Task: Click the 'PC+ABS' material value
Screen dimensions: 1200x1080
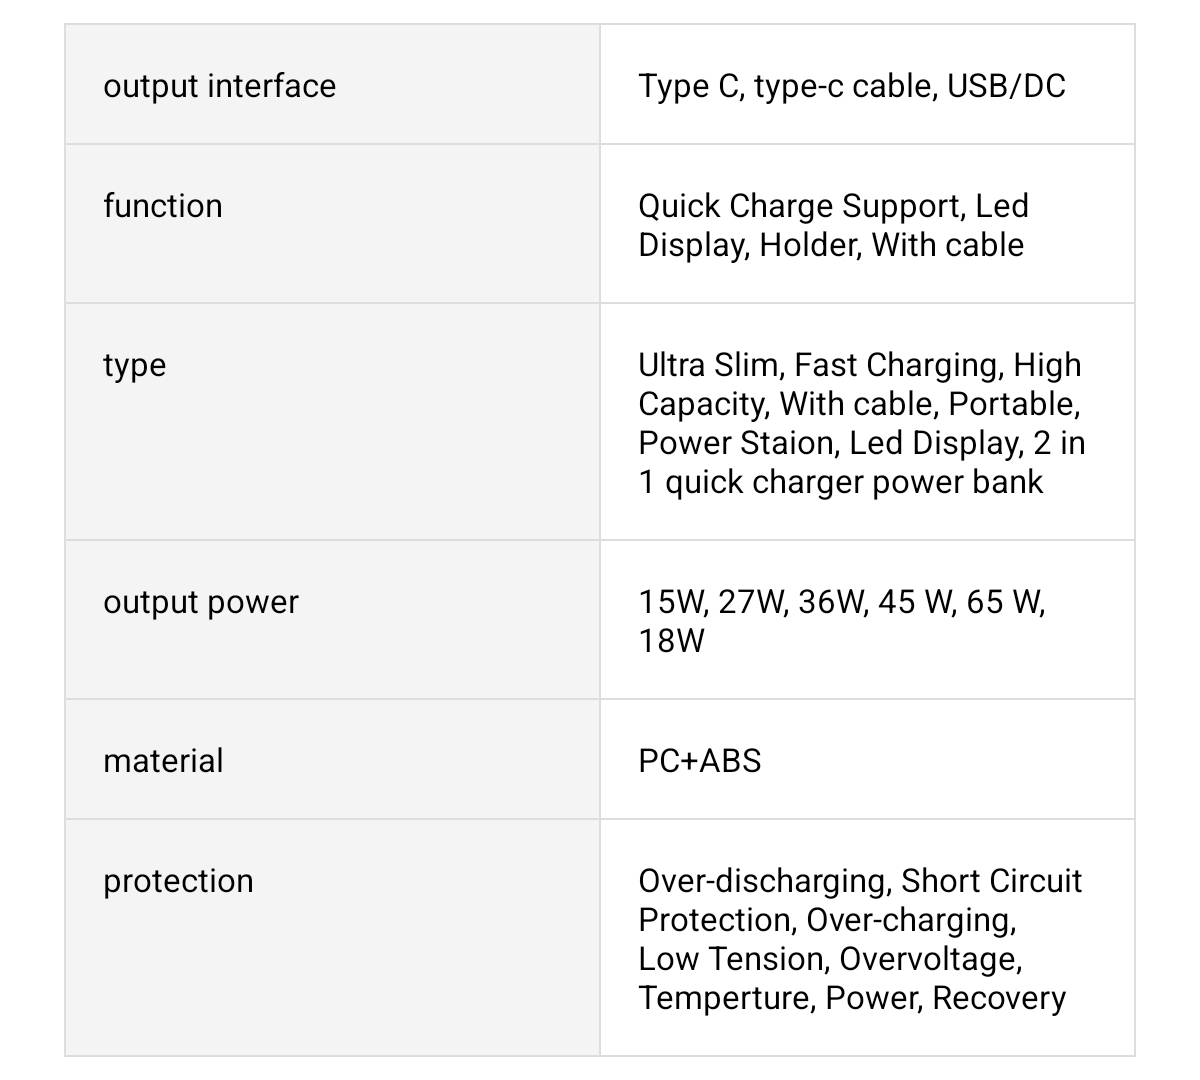Action: click(x=699, y=761)
